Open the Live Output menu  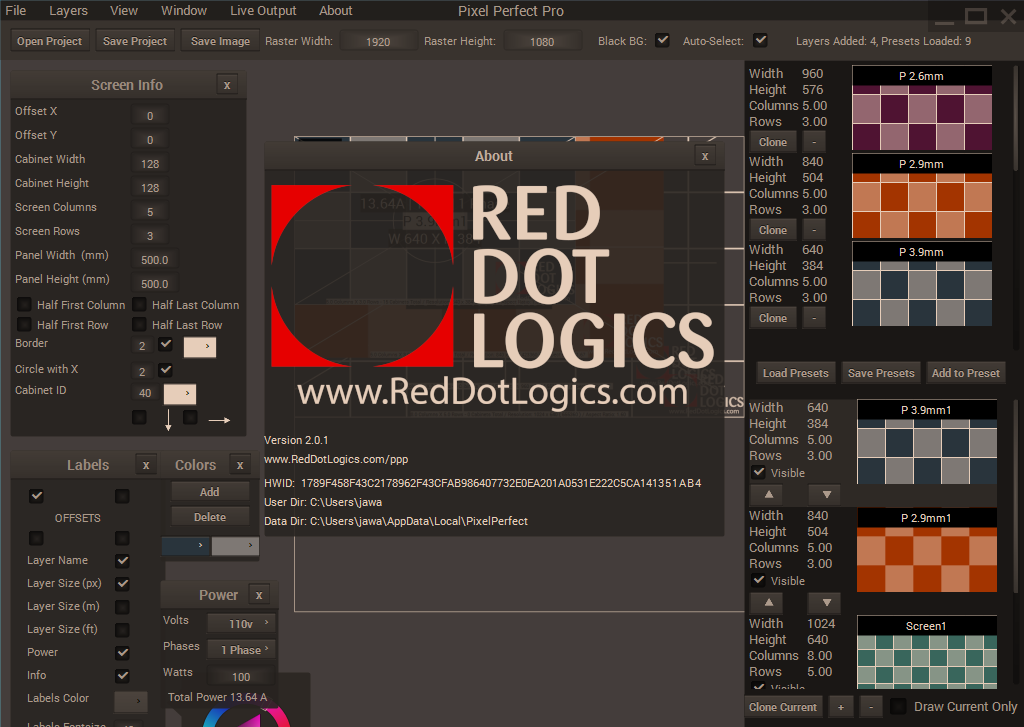[263, 10]
